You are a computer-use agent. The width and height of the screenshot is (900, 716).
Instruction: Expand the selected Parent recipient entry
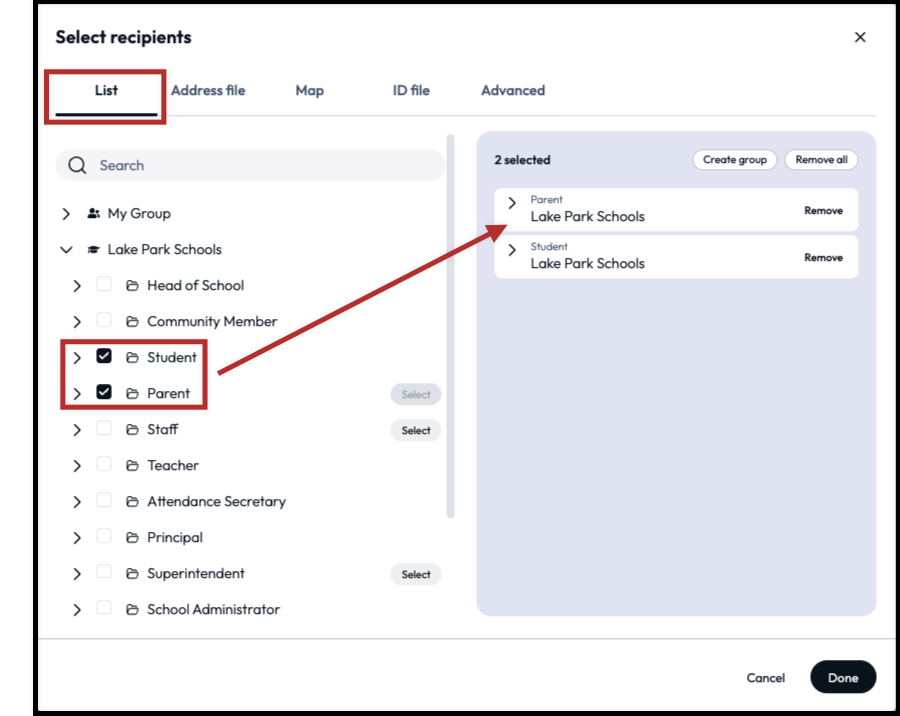[x=512, y=203]
